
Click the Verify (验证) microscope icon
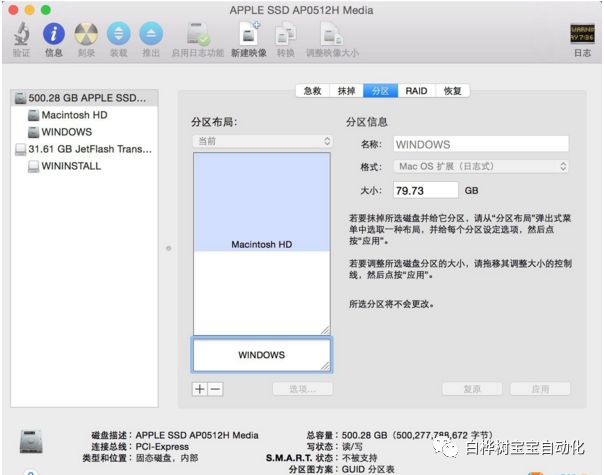click(x=22, y=34)
